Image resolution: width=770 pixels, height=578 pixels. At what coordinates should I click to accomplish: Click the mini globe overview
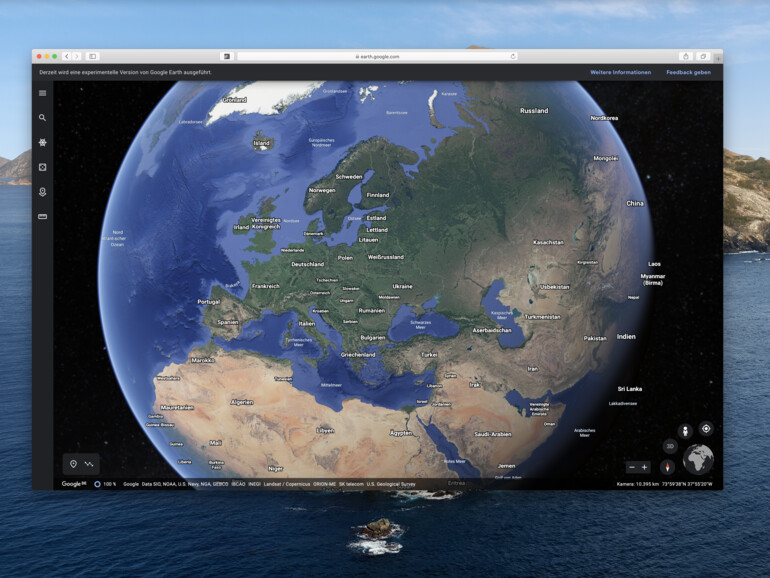tap(698, 459)
